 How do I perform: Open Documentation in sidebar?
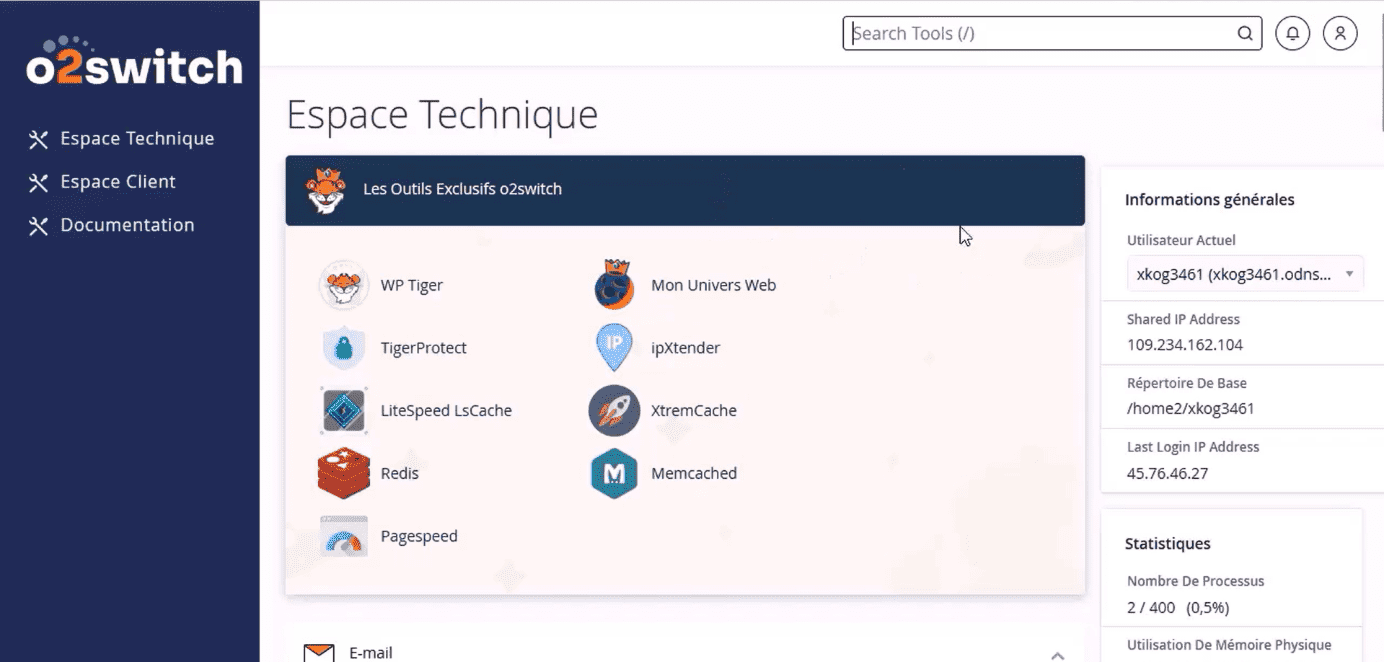tap(127, 225)
